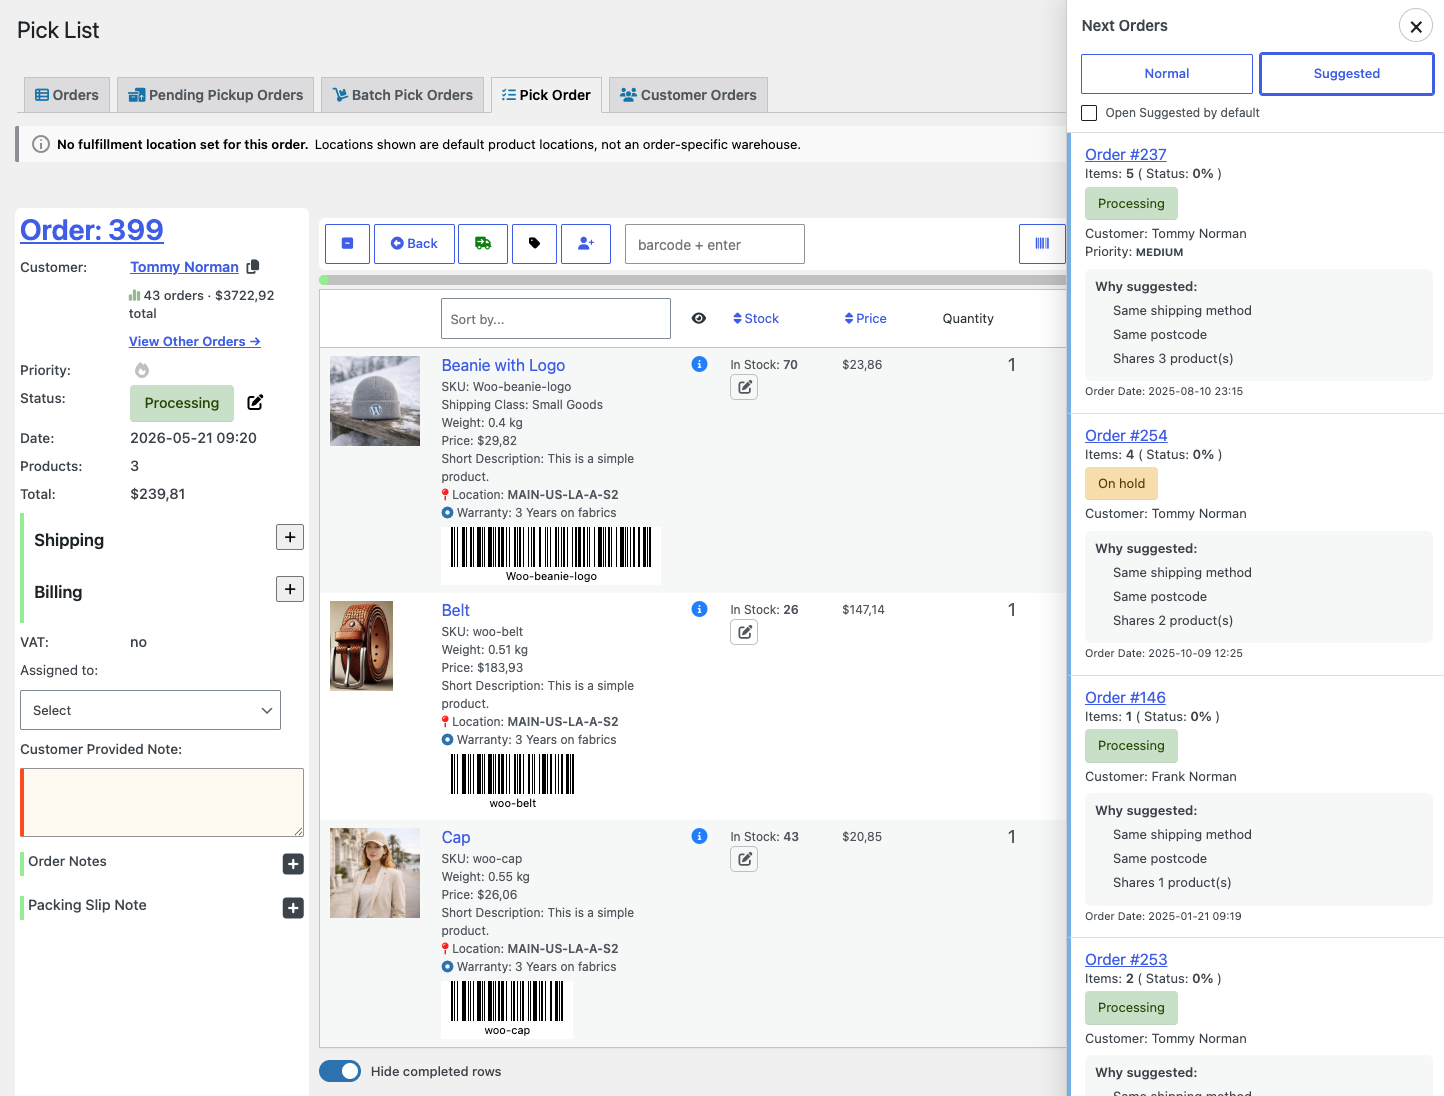Toggle Hide completed rows switch
The height and width of the screenshot is (1096, 1444).
point(340,1071)
